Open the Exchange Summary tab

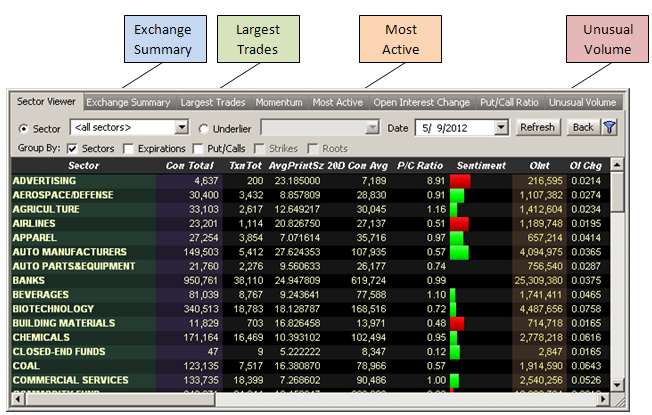pyautogui.click(x=128, y=102)
